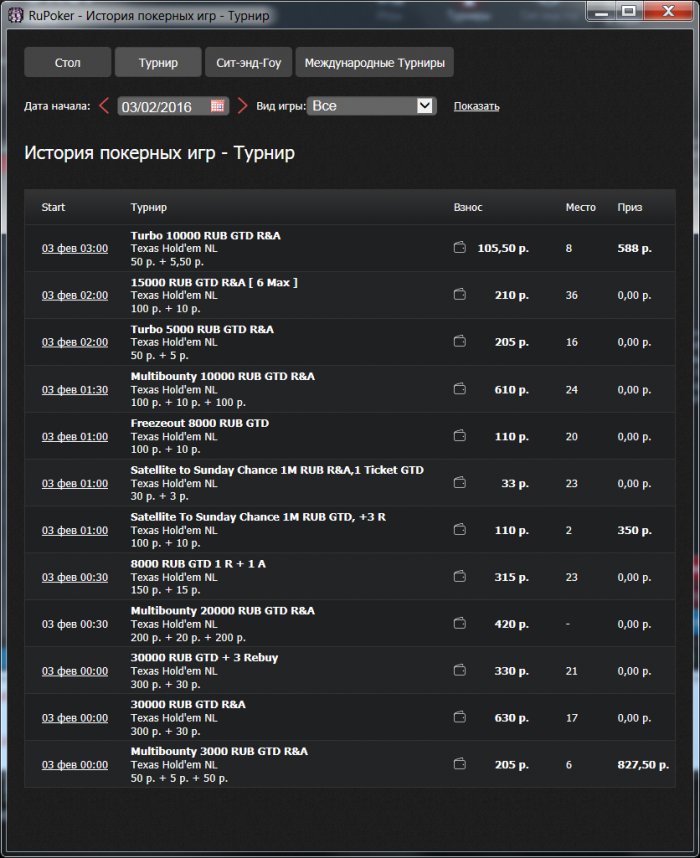Click the calendar icon in the date field

point(217,106)
